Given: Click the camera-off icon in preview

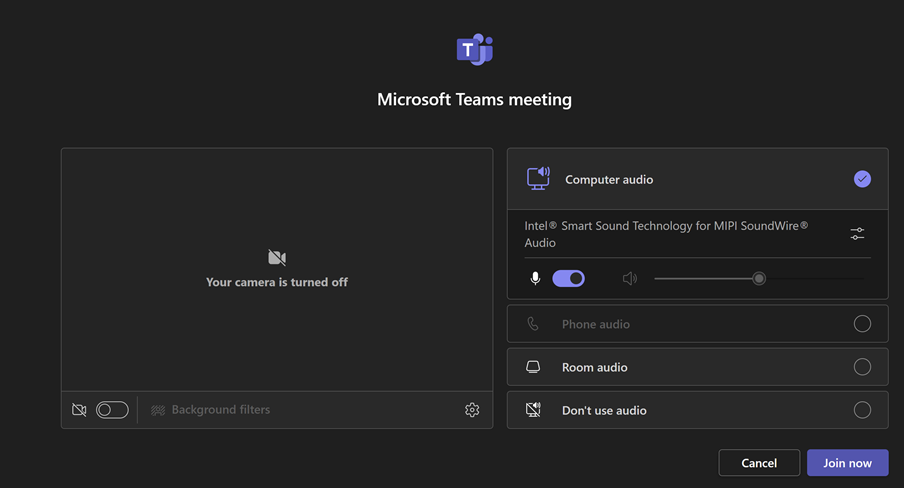Looking at the screenshot, I should [x=277, y=257].
